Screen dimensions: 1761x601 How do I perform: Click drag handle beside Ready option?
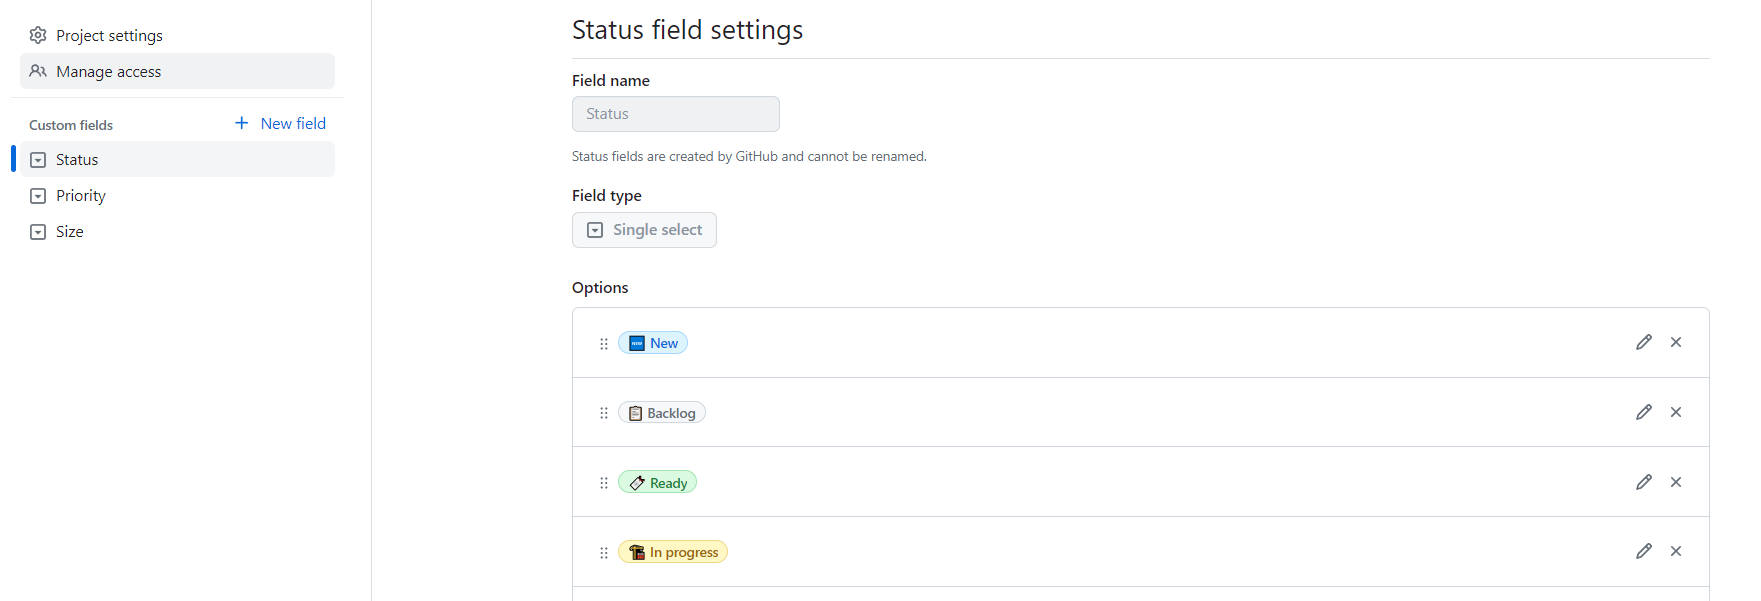click(x=604, y=483)
